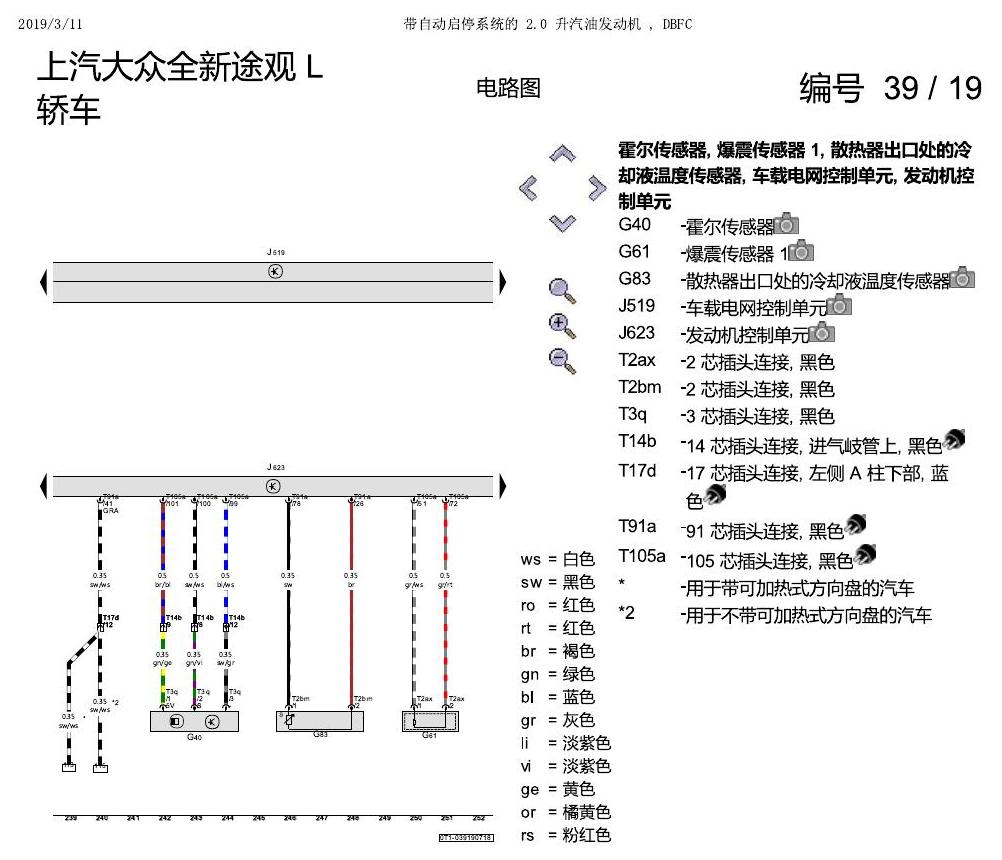Click the color legend entry br = 褐色
The width and height of the screenshot is (1002, 860).
(x=557, y=652)
